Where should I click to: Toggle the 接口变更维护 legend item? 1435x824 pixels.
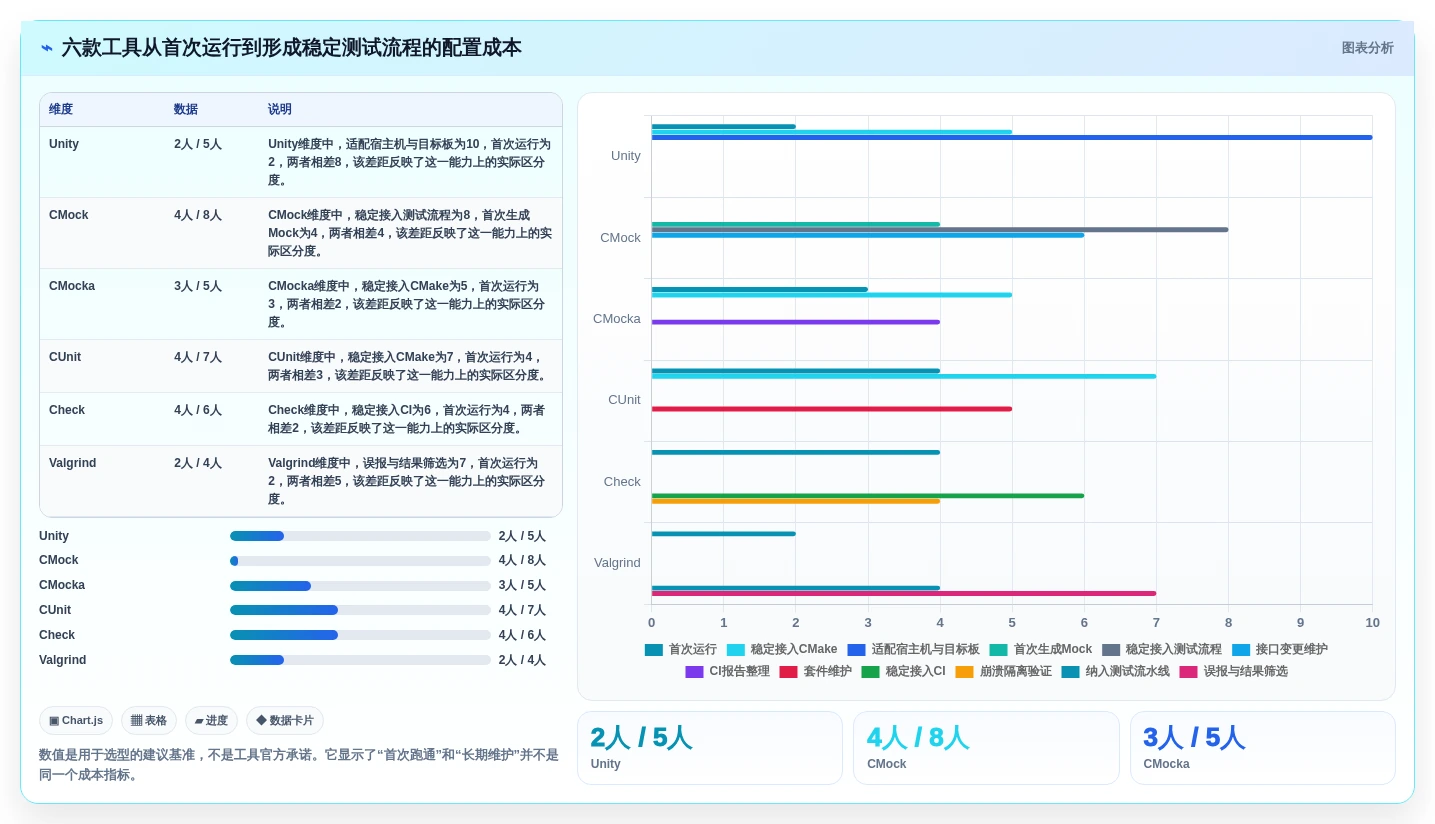(x=1280, y=650)
